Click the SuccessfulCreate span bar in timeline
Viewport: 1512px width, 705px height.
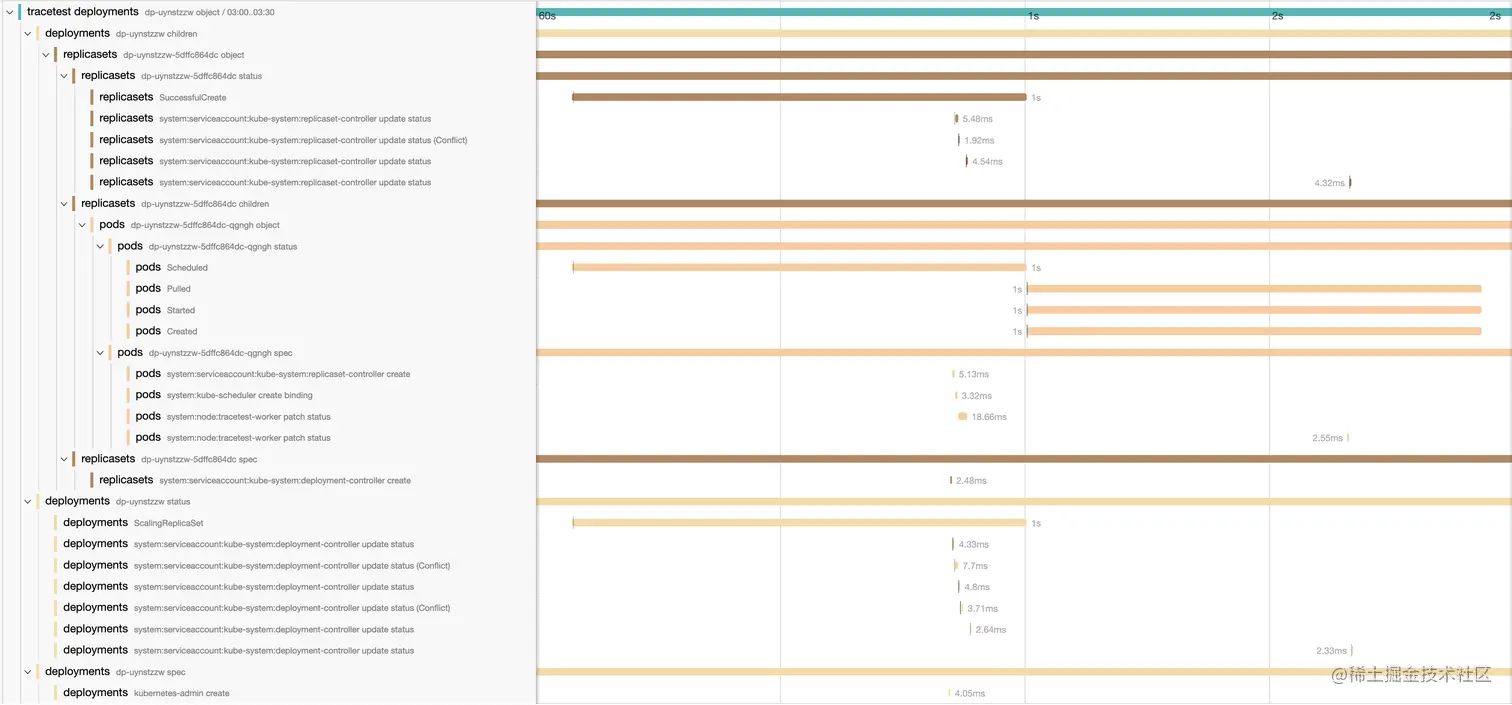tap(799, 97)
